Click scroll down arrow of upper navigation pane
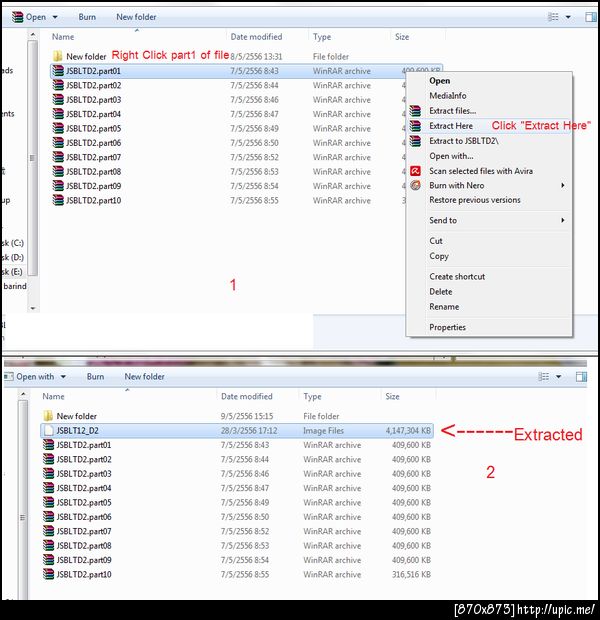Screen dimensions: 600x620 pos(33,308)
